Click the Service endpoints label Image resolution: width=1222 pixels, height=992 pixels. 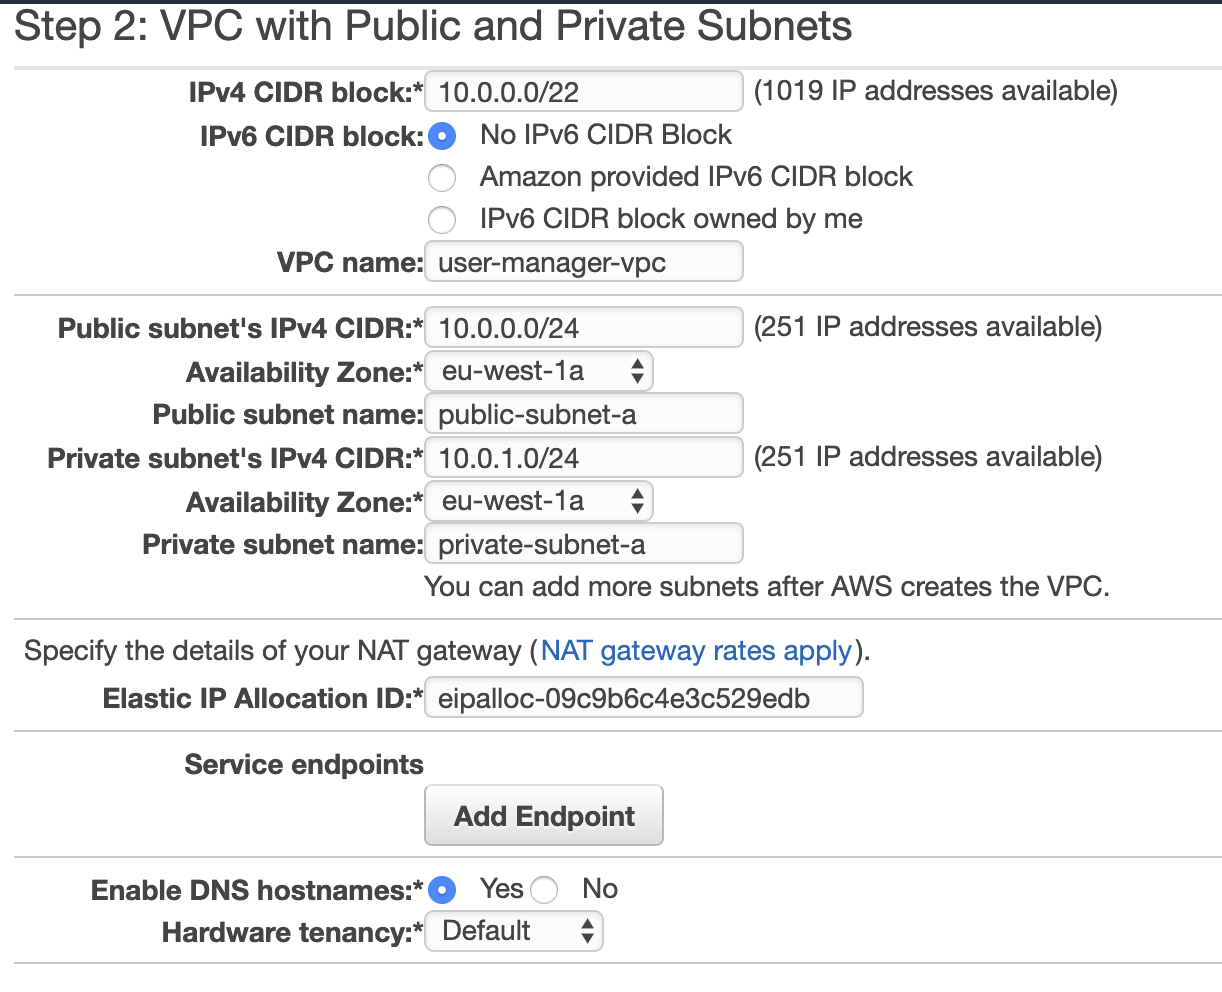[304, 765]
